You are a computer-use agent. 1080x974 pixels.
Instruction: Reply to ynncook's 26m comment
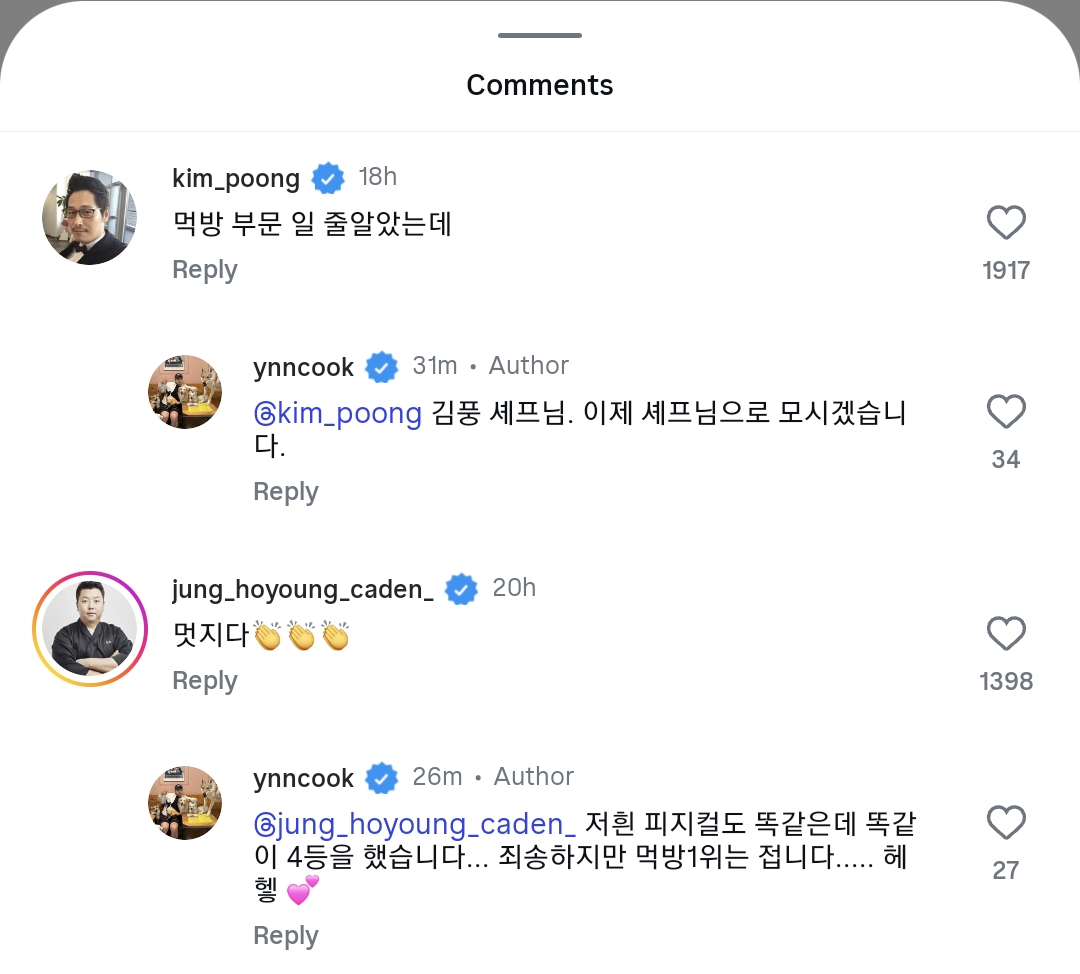tap(286, 936)
